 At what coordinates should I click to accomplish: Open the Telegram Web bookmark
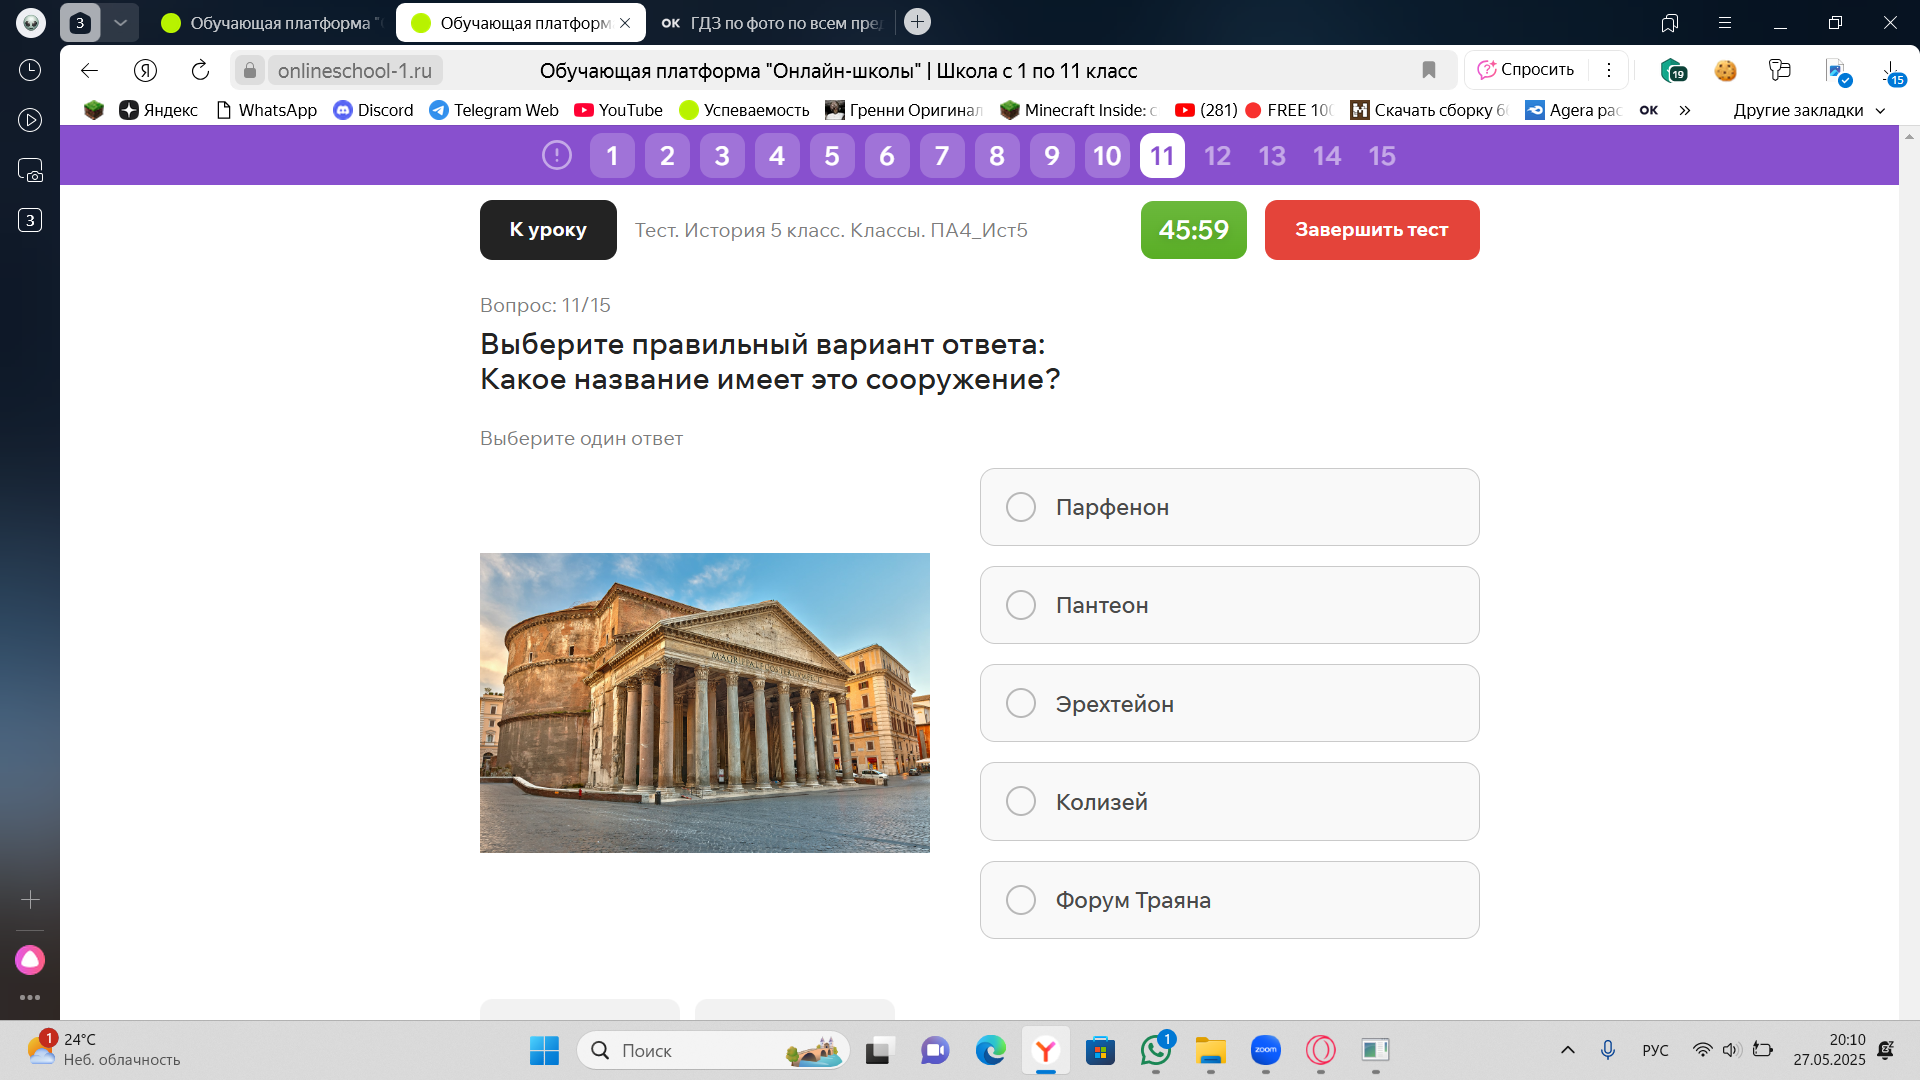494,110
